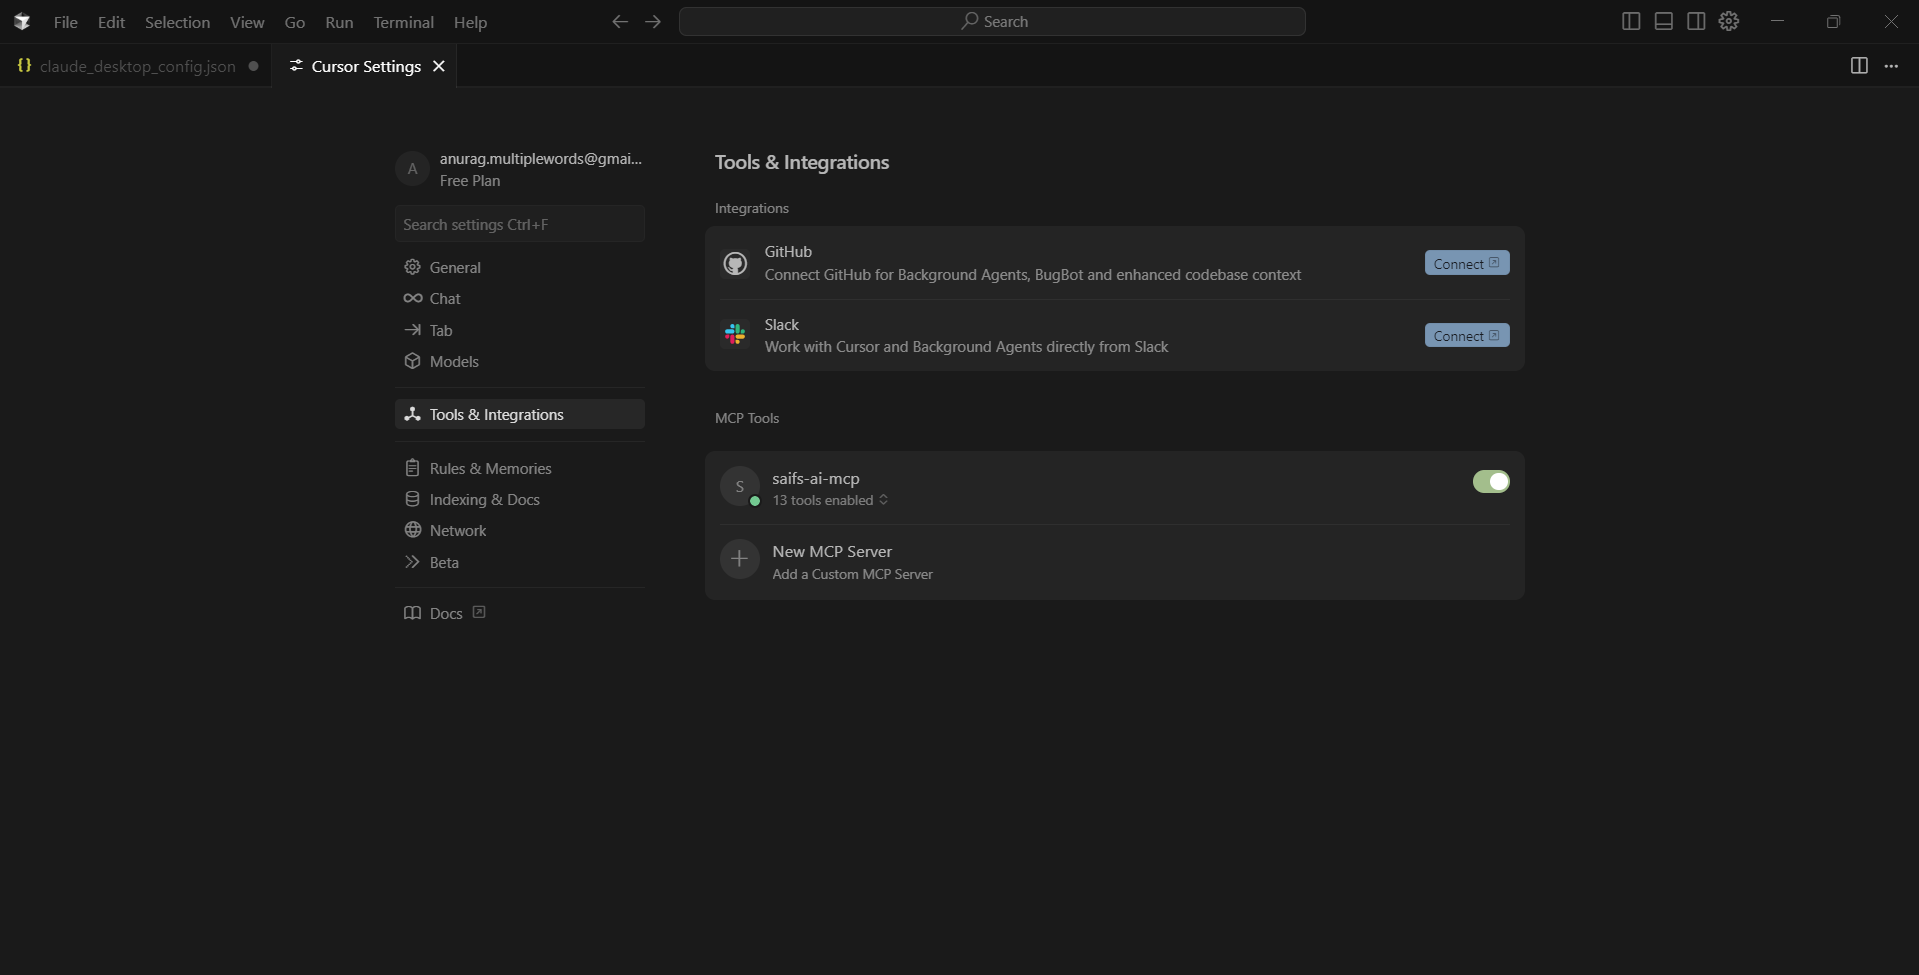Screen dimensions: 1919x975
Task: Open the General settings section
Action: click(520, 267)
